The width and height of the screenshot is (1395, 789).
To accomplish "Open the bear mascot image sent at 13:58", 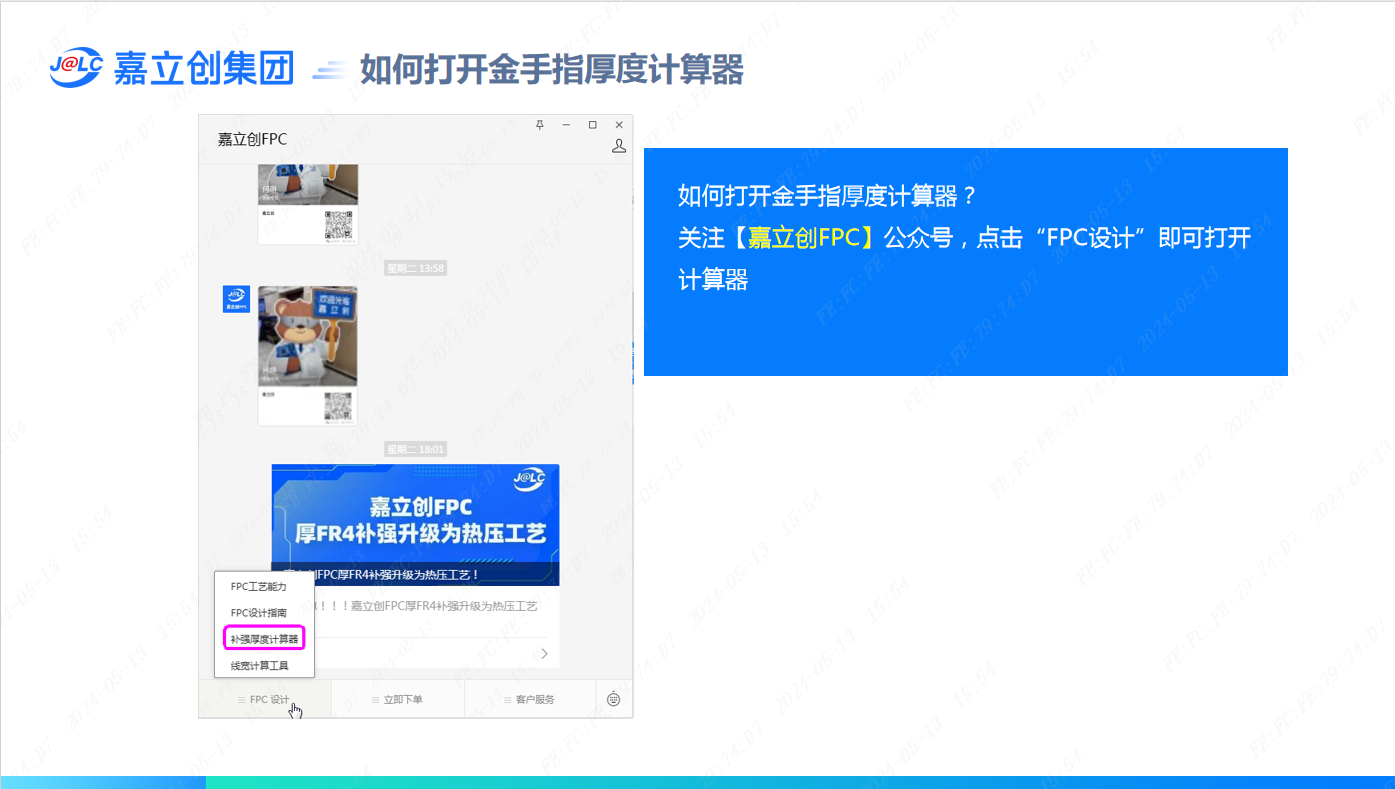I will 307,355.
